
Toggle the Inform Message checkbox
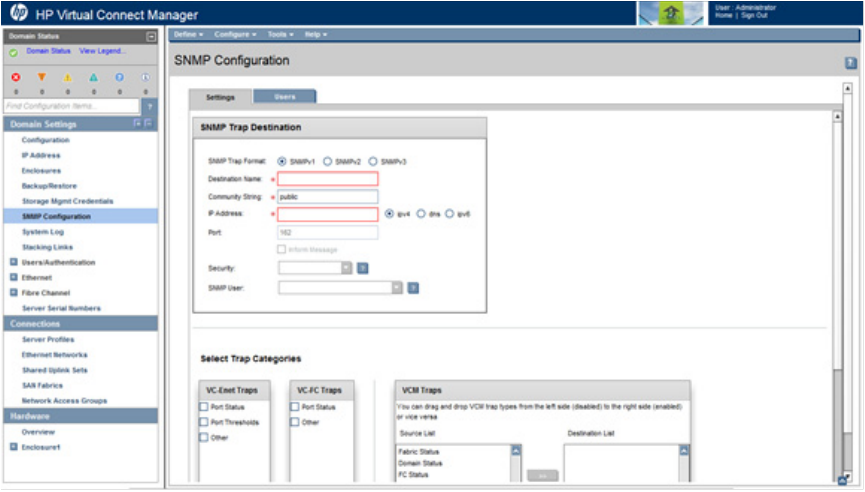(281, 249)
